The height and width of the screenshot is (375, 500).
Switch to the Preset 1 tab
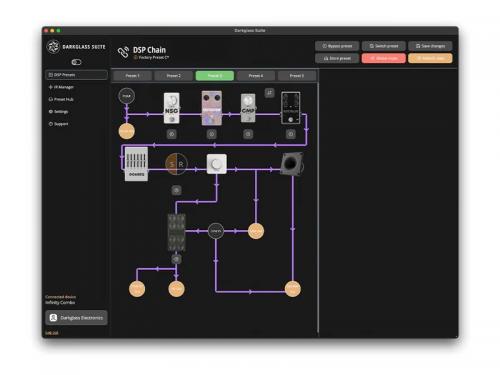pos(132,76)
